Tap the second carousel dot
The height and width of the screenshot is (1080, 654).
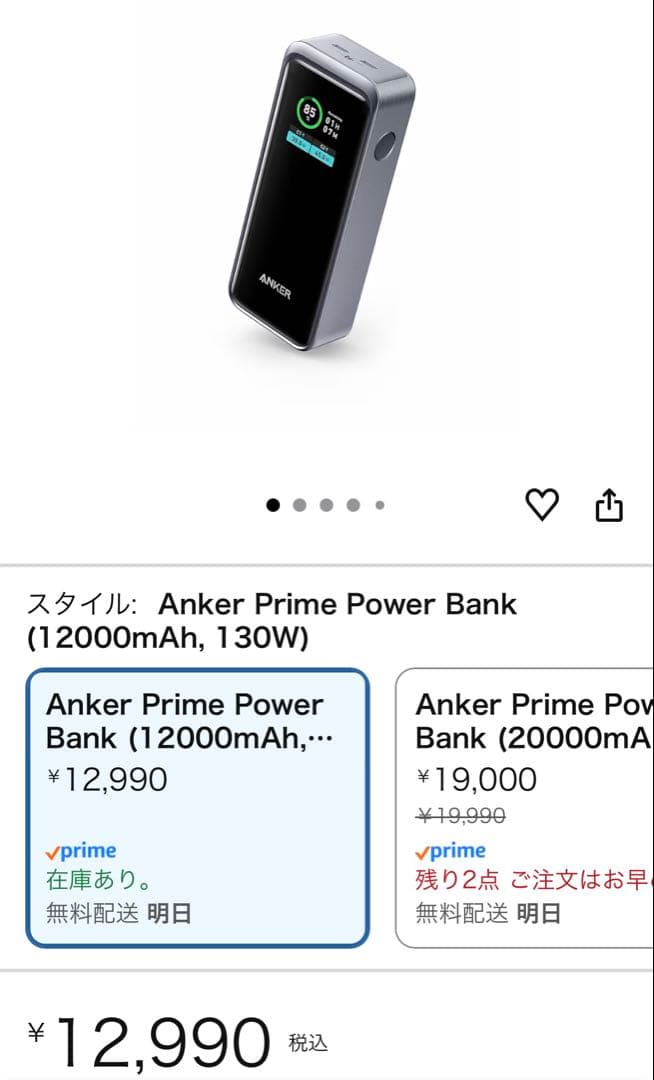(x=298, y=505)
